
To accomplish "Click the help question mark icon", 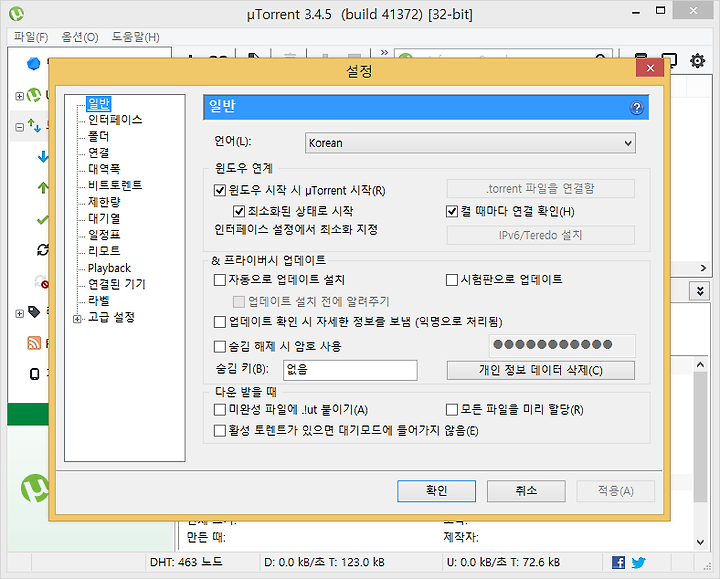I will click(636, 108).
